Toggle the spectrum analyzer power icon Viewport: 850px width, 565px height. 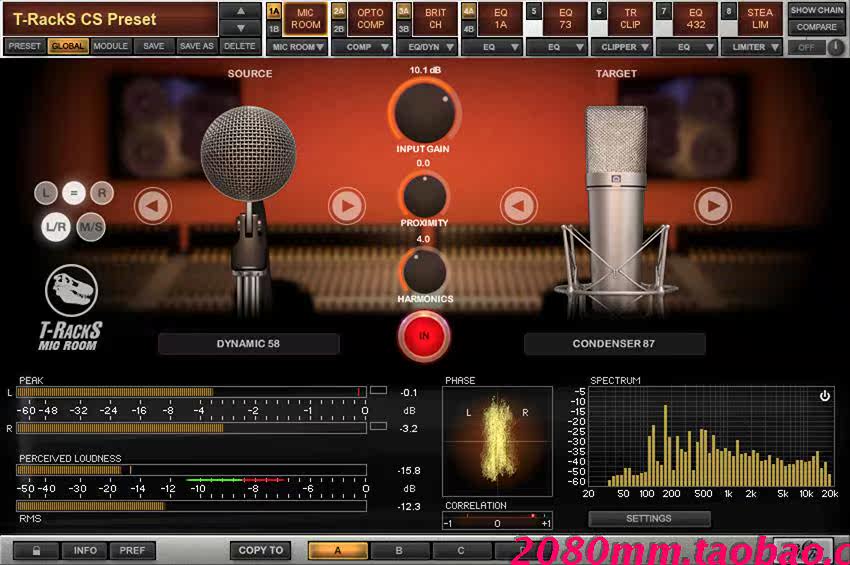point(825,396)
